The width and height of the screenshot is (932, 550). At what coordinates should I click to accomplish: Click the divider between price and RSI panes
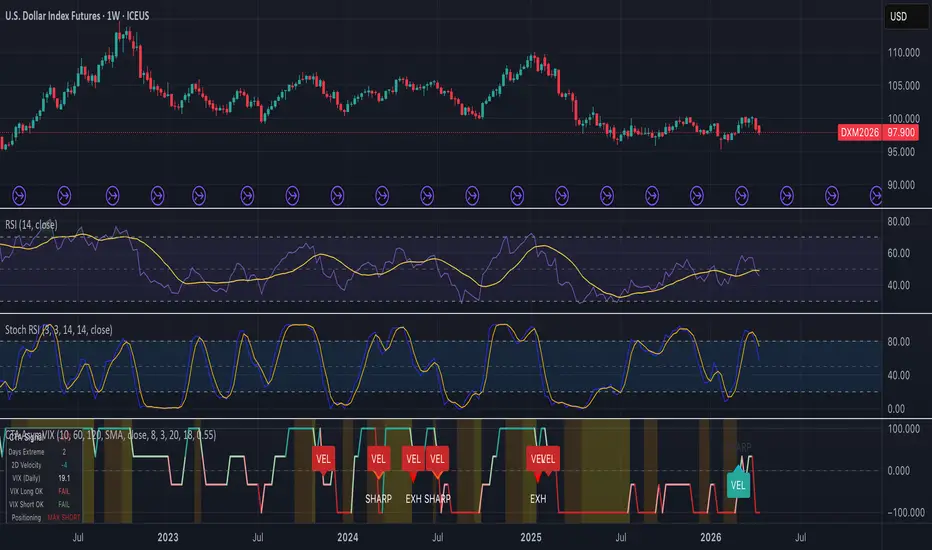466,208
